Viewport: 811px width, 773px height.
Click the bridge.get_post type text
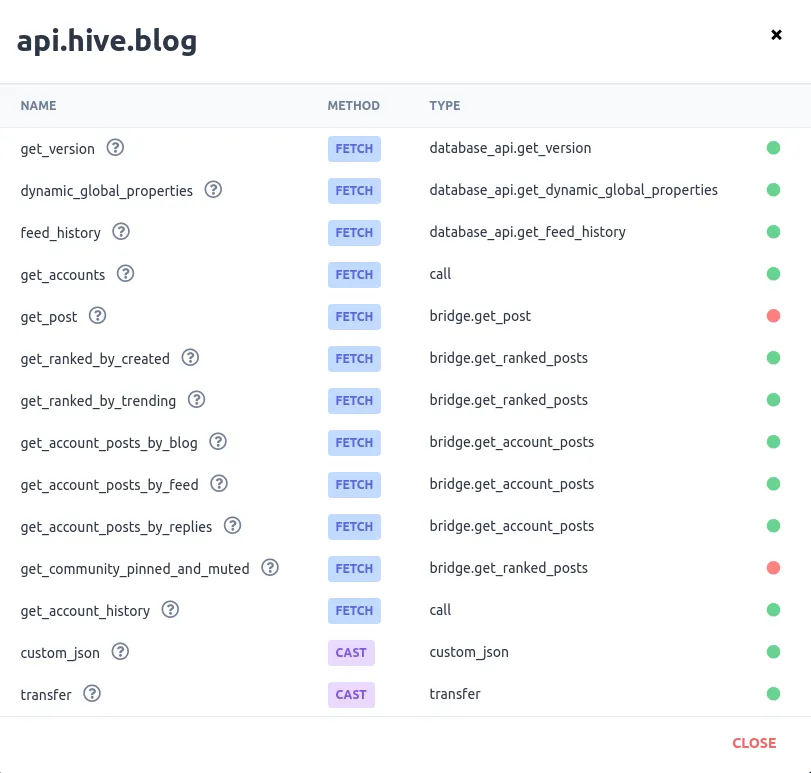pos(480,316)
